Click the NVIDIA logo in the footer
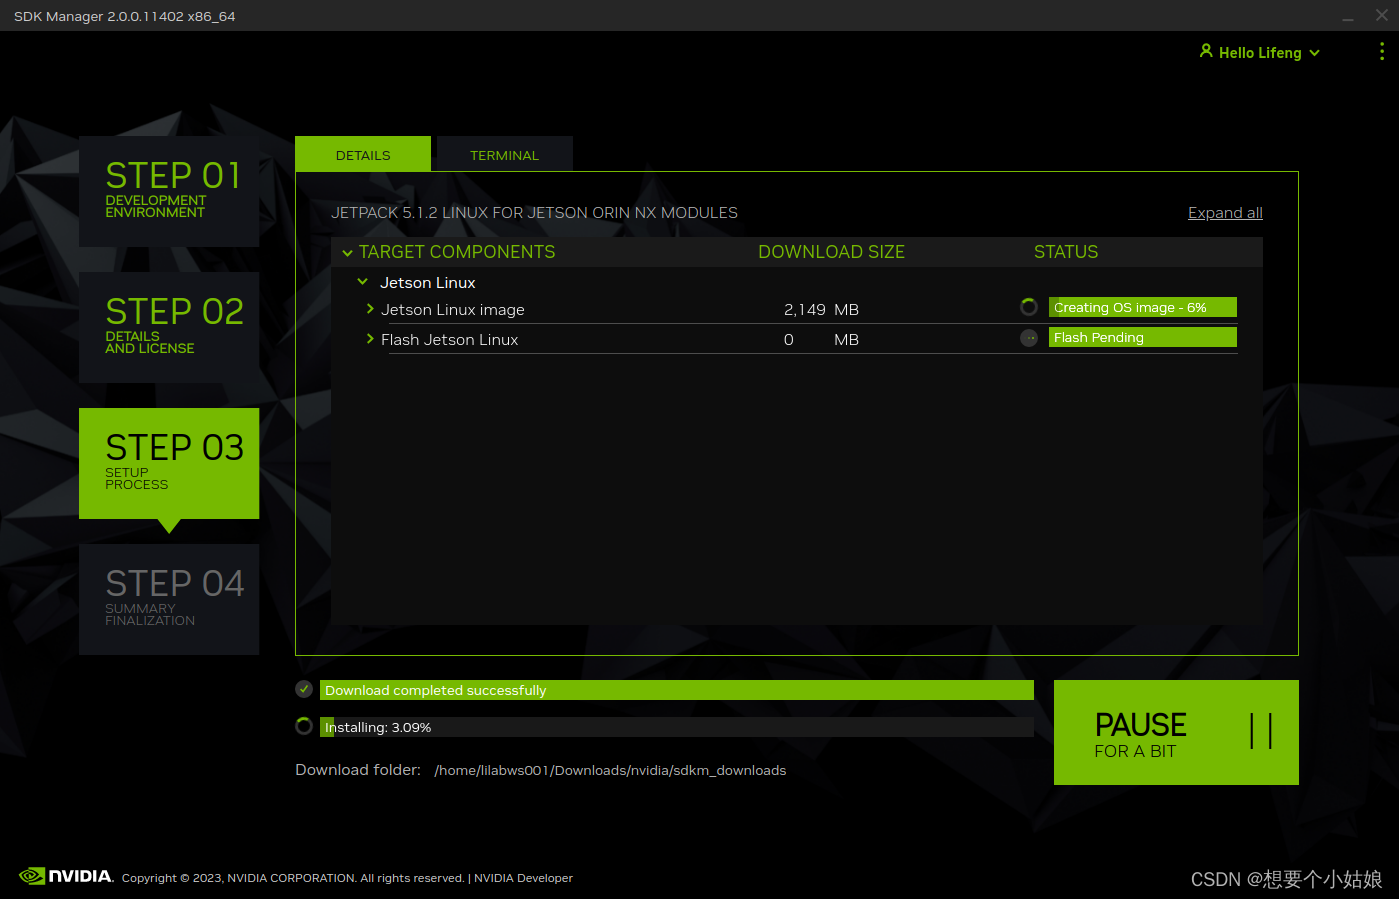 click(66, 876)
